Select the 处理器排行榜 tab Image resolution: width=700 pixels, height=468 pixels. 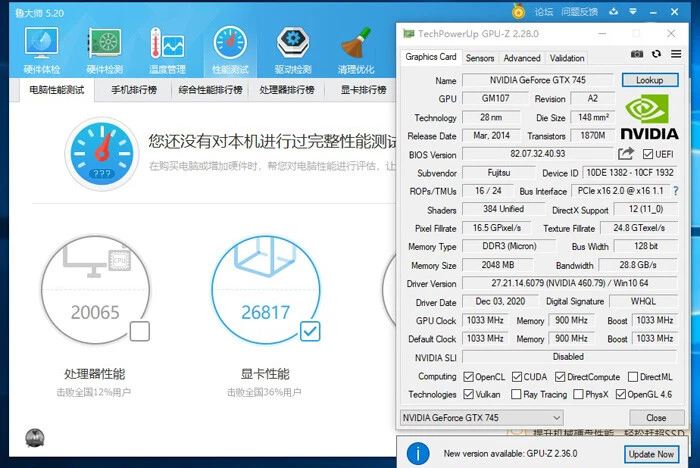287,90
